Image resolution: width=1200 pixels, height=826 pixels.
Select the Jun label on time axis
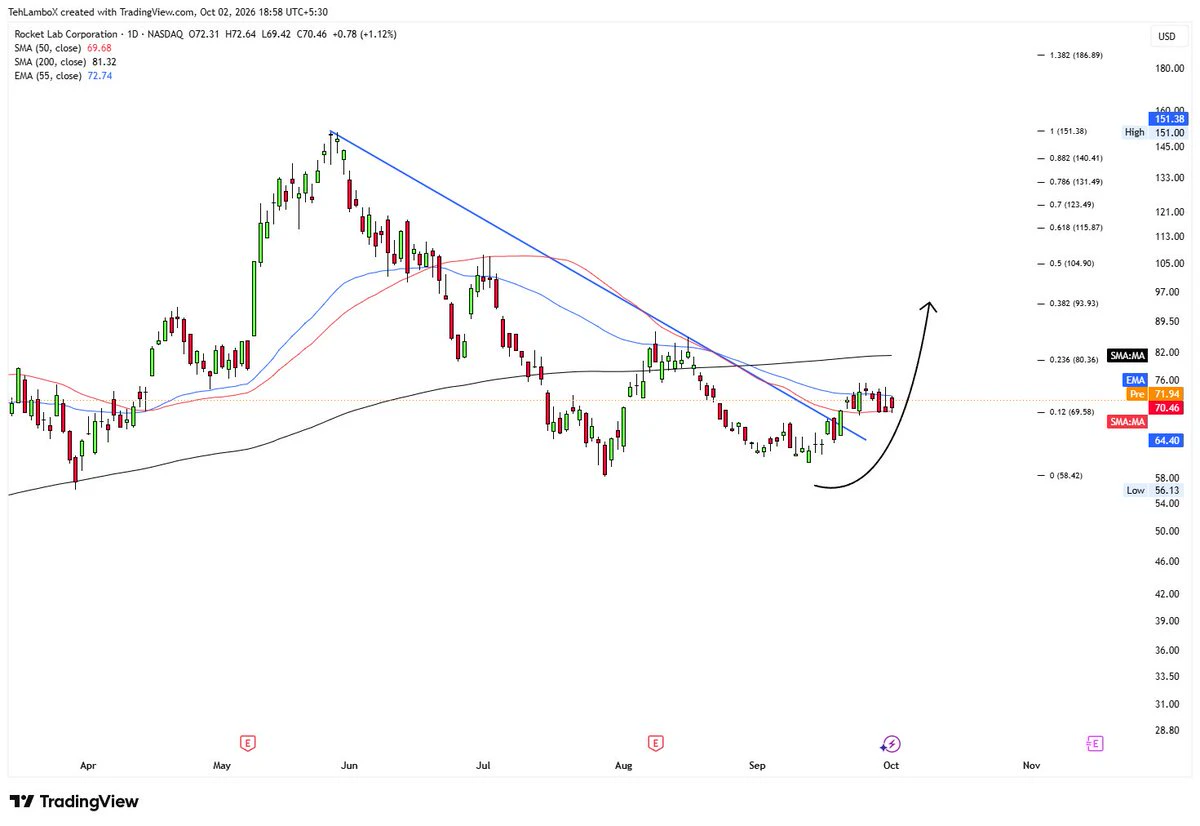click(349, 766)
